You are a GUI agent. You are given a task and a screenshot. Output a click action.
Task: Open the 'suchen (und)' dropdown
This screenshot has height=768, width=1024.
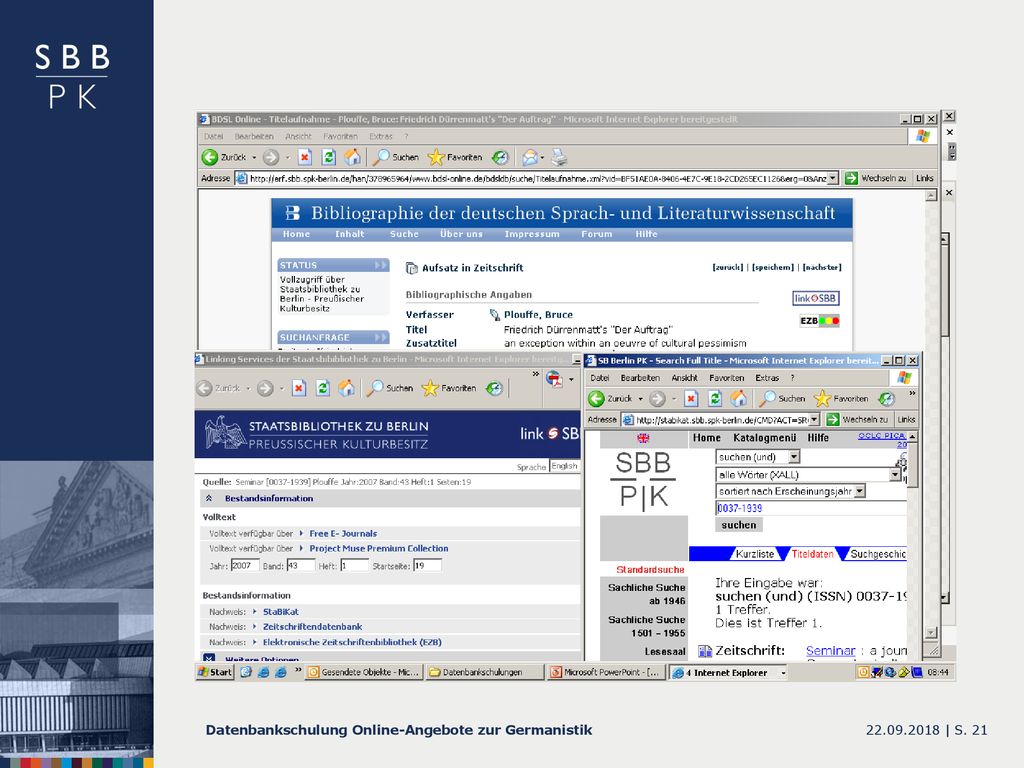pos(793,457)
